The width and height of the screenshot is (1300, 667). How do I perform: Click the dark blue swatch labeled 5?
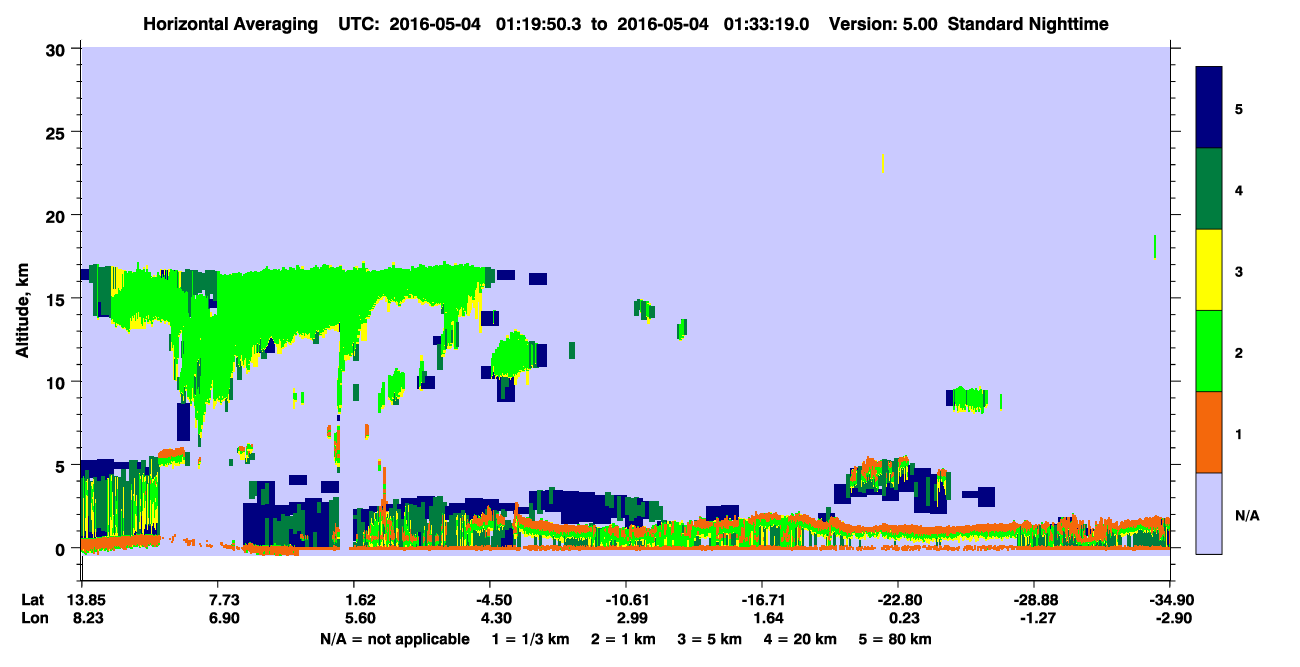tap(1209, 107)
